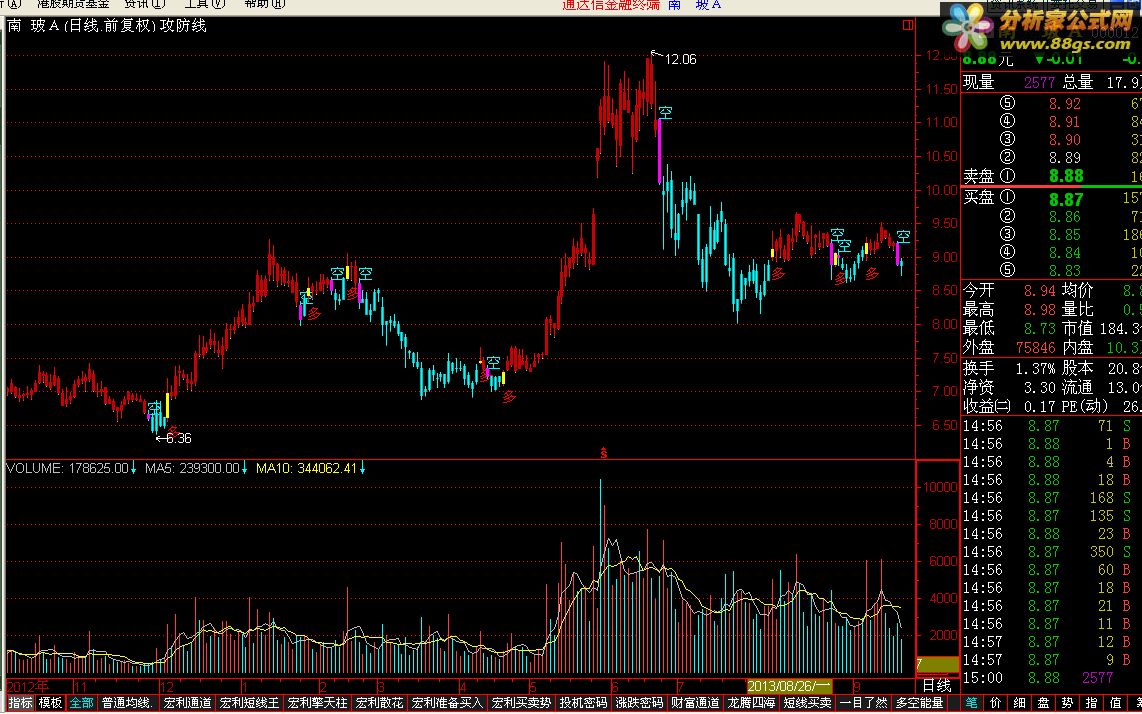Image resolution: width=1142 pixels, height=714 pixels.
Task: Select the 龙腾四海 indicator tab
Action: 751,704
